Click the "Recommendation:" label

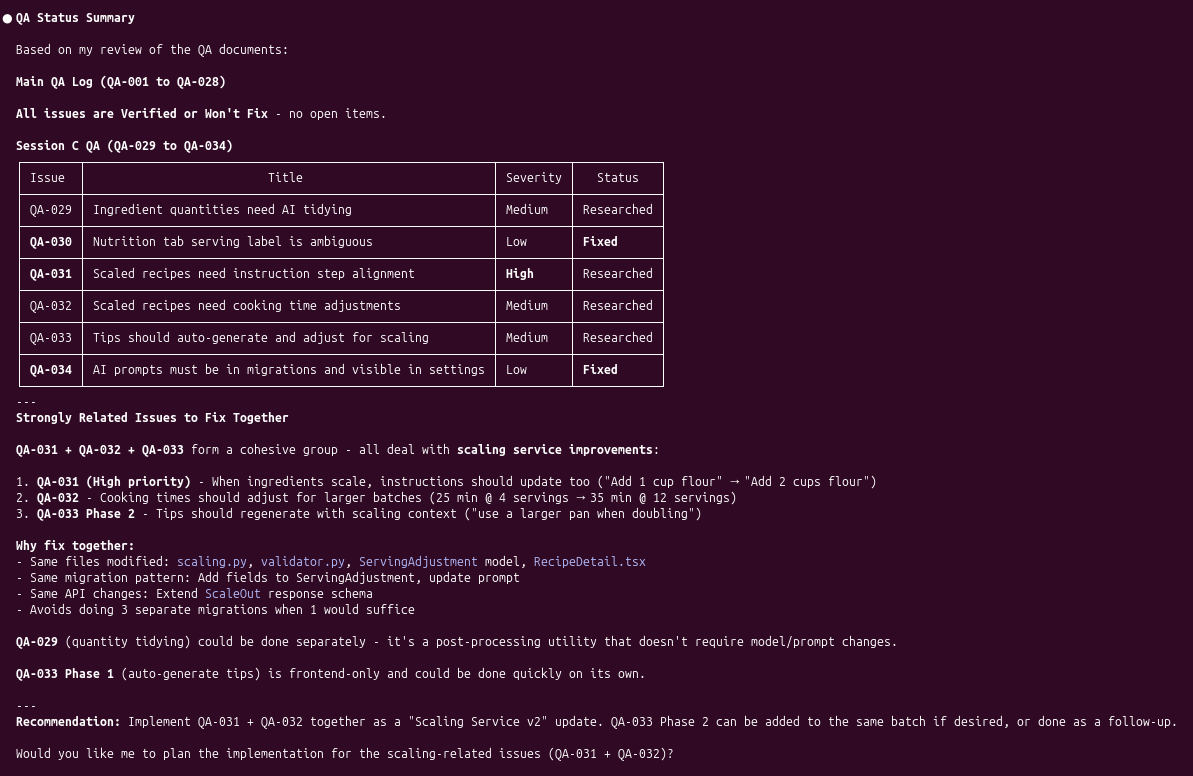(68, 722)
